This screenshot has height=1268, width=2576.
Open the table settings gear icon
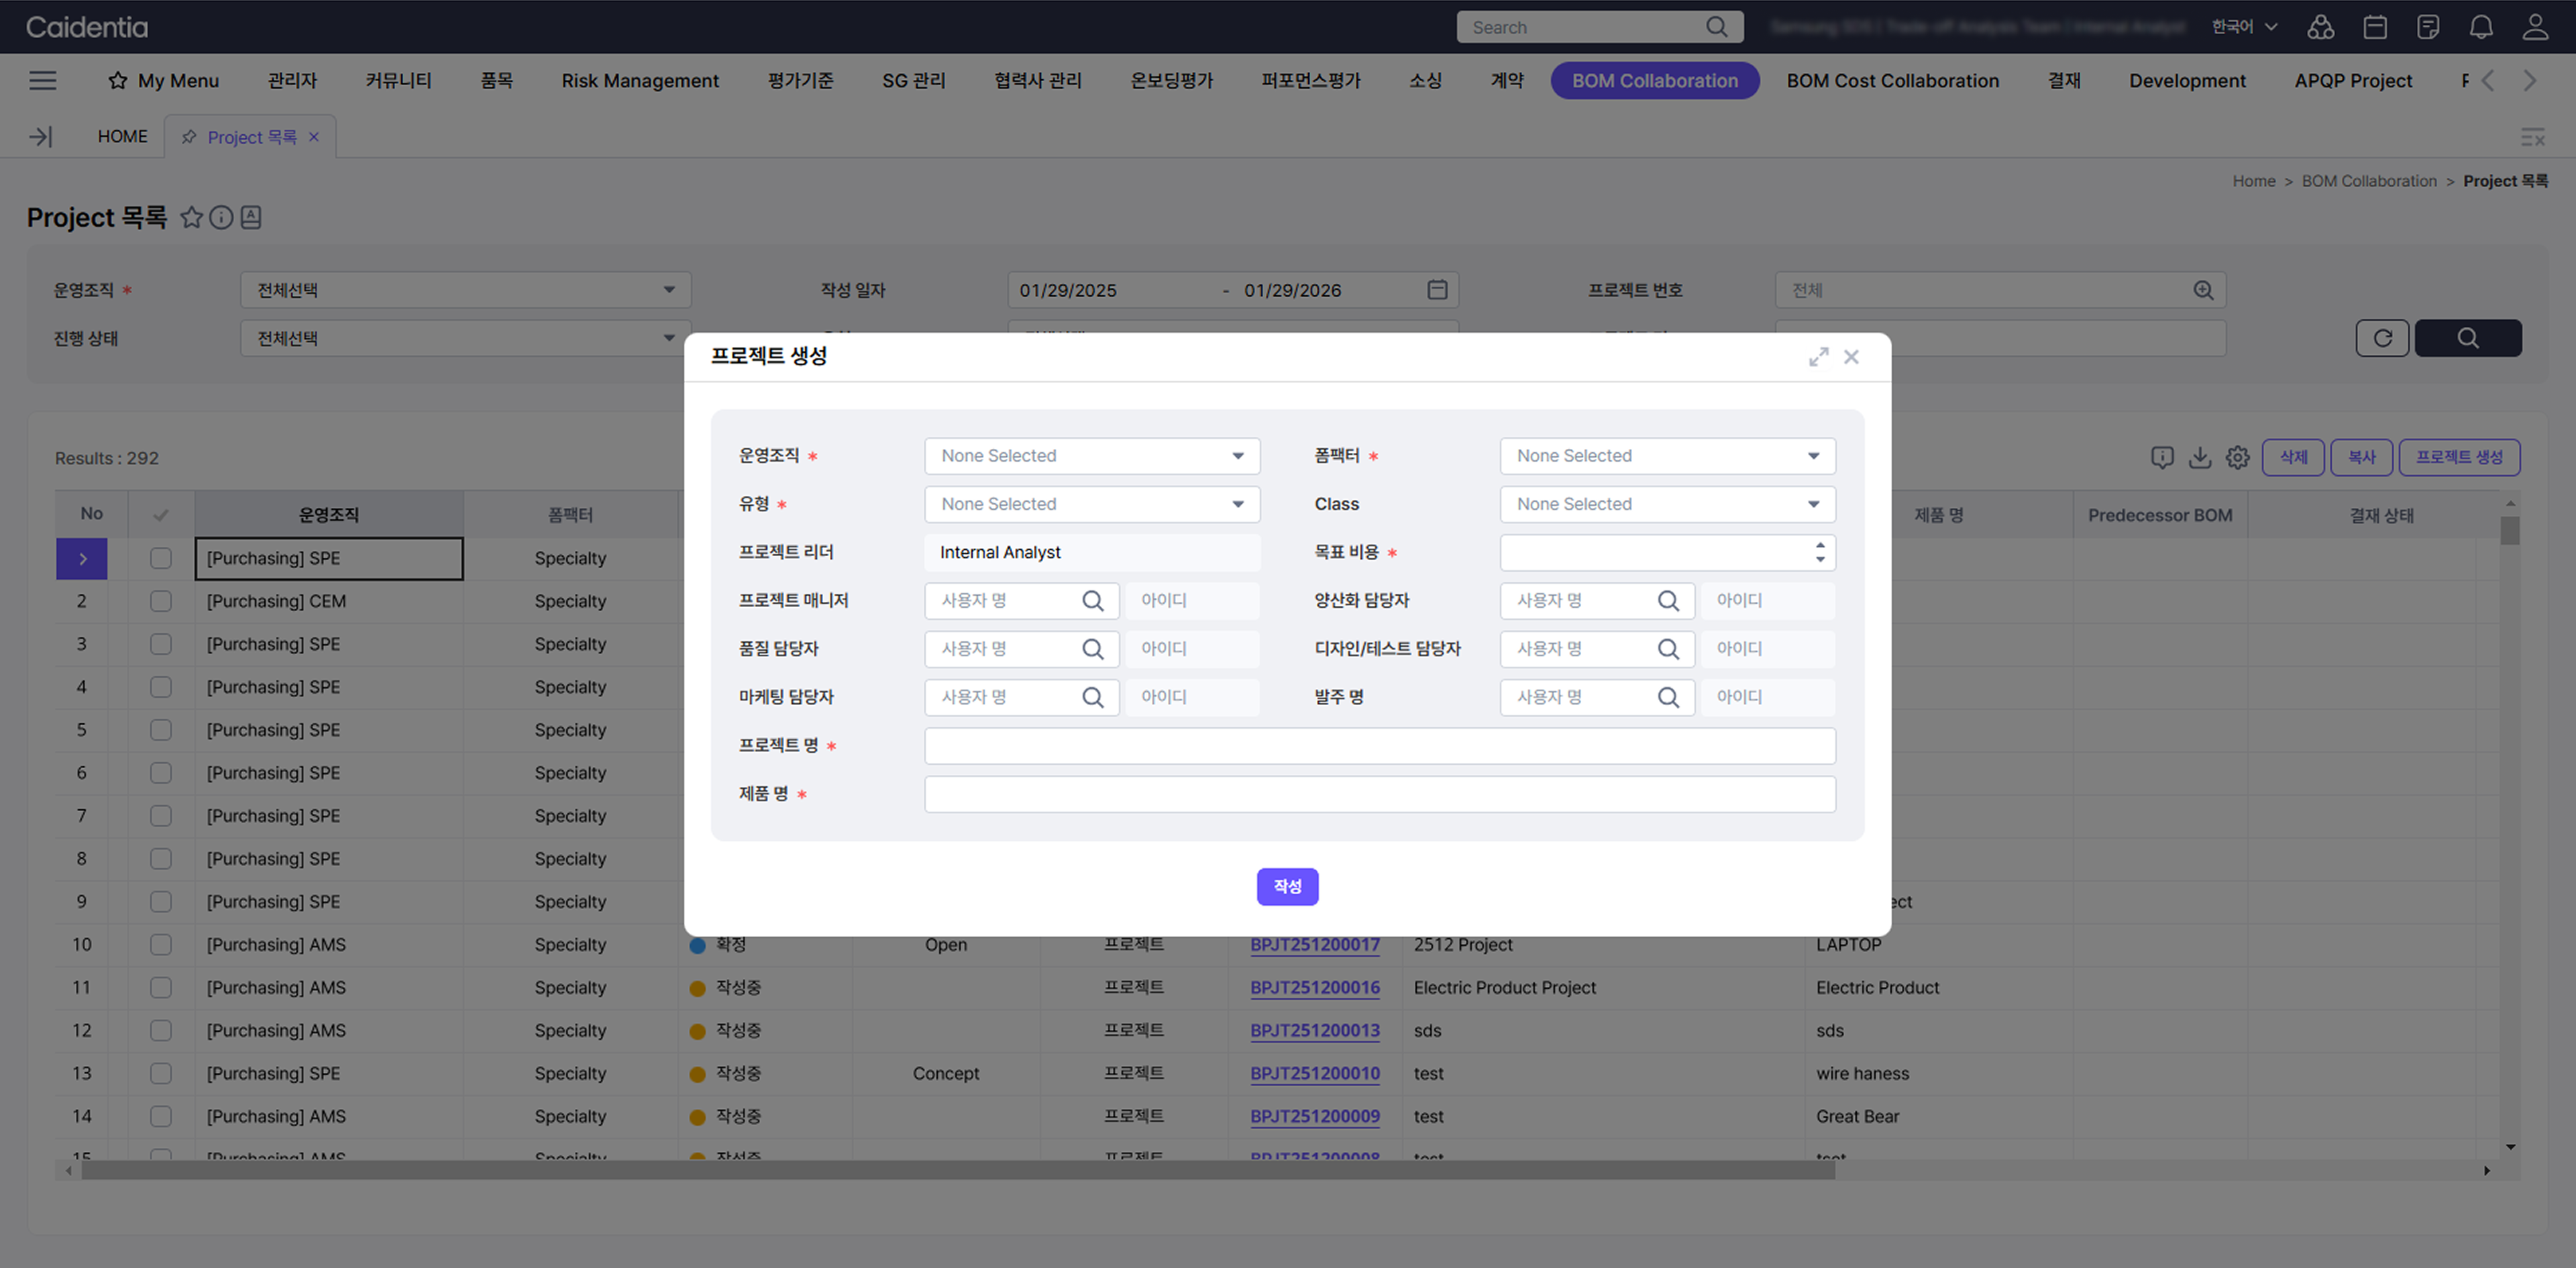2237,457
